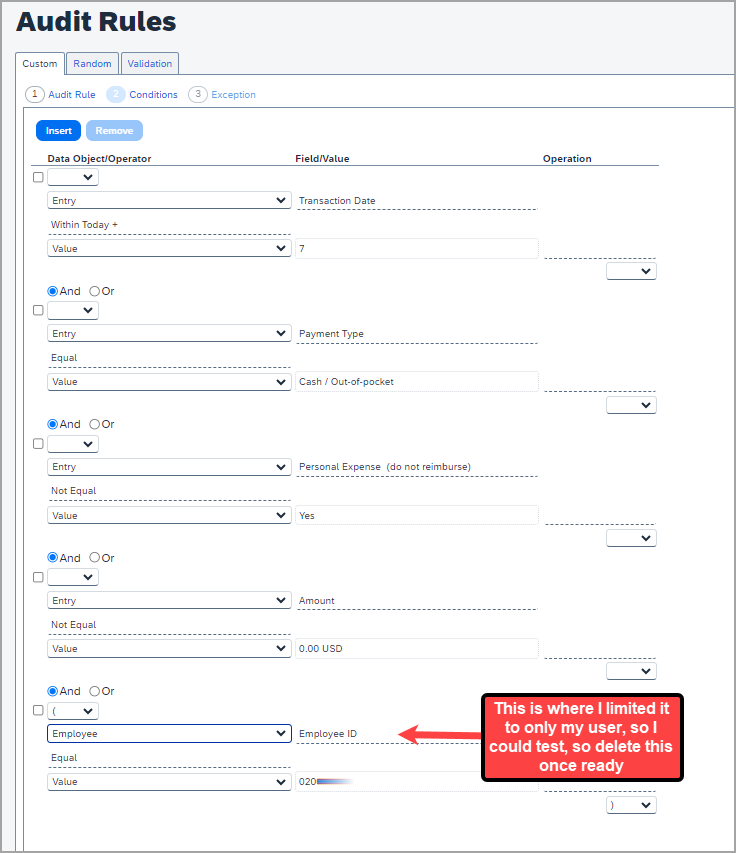Switch to the Random tab
The height and width of the screenshot is (853, 736).
[92, 64]
